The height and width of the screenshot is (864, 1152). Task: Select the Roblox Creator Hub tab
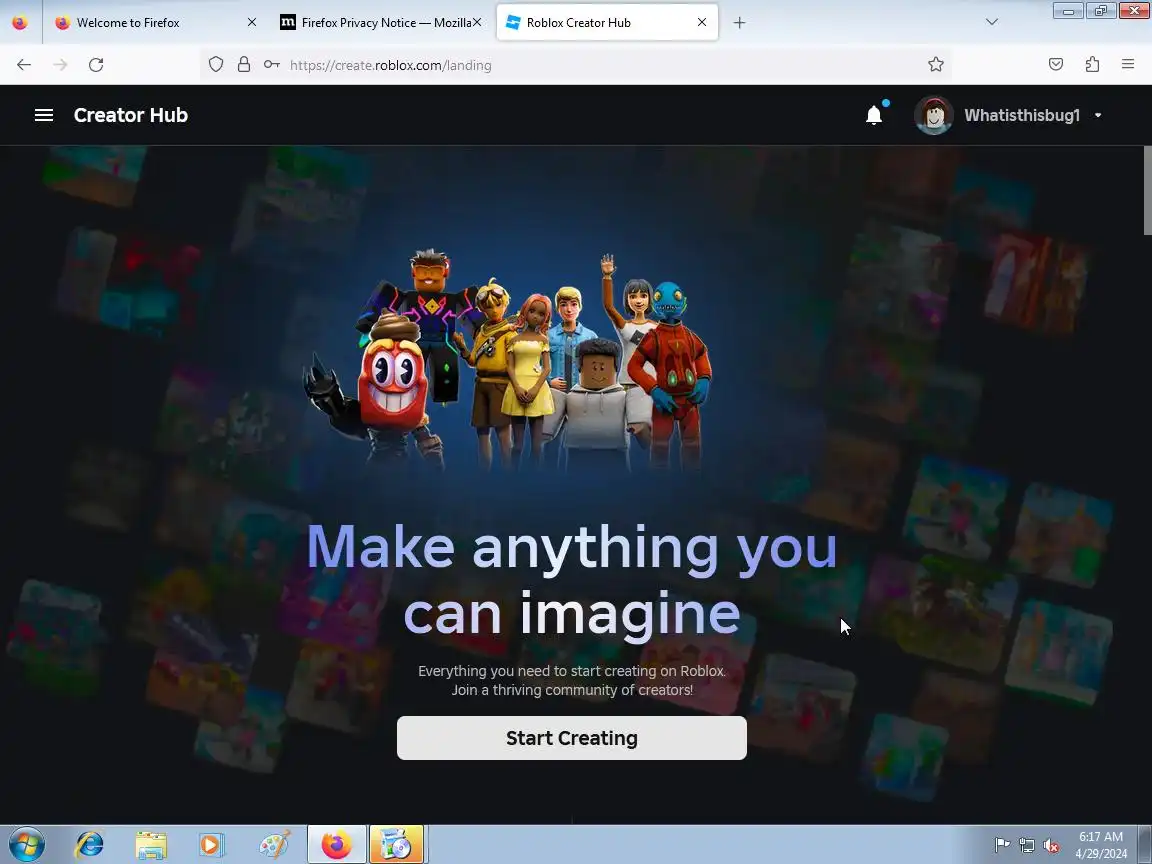point(607,23)
